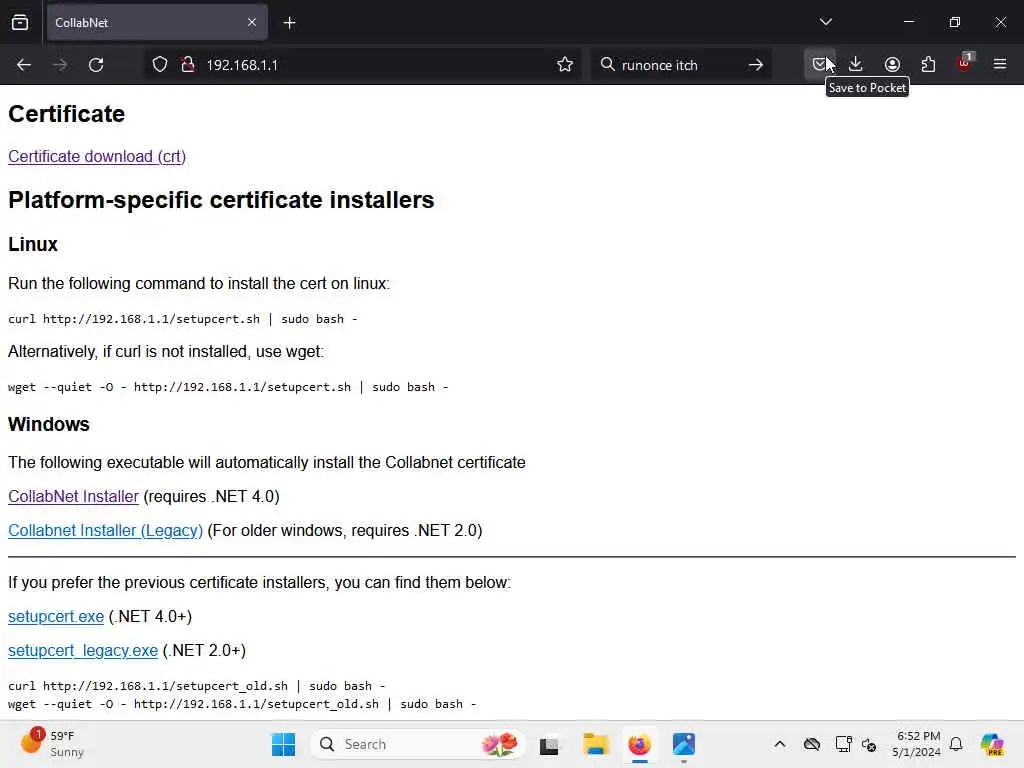Click the search box containing runonce itch

coord(679,65)
